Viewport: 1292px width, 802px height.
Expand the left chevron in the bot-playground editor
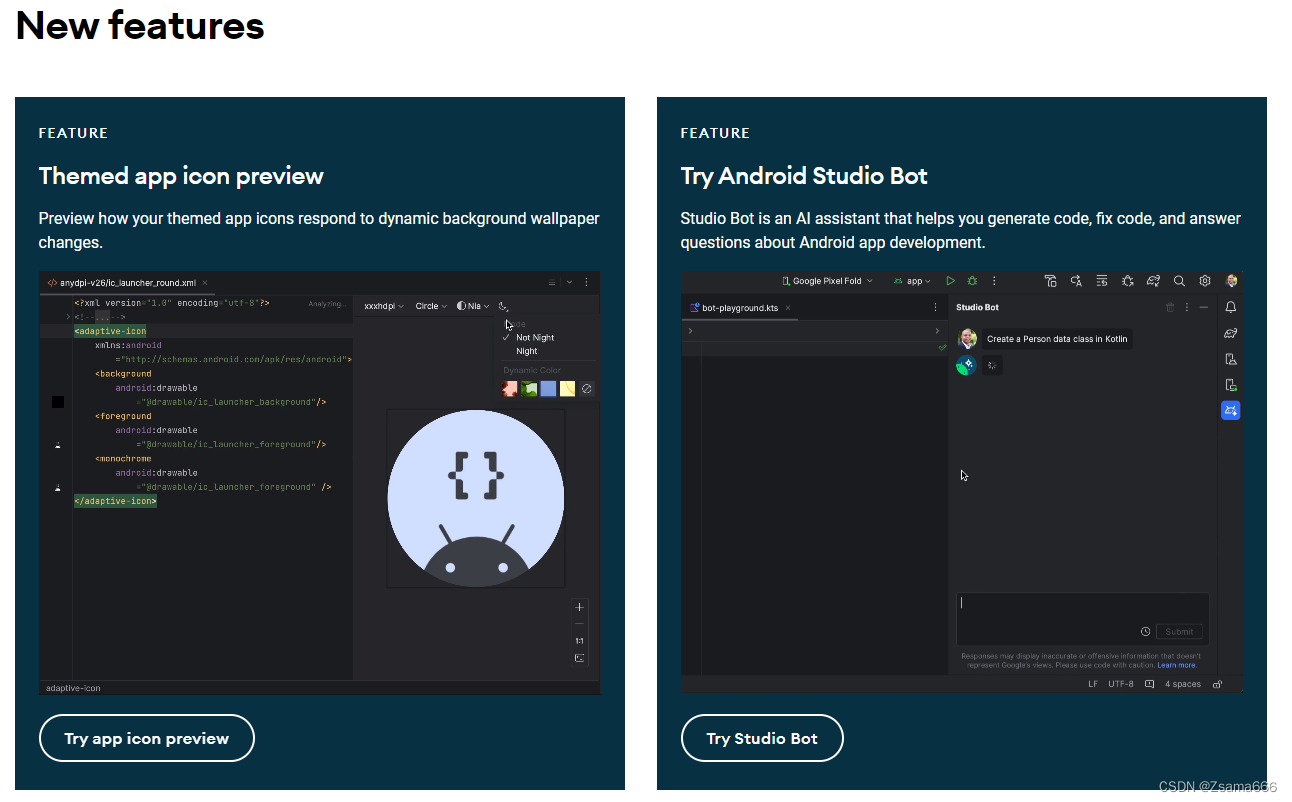(x=690, y=330)
